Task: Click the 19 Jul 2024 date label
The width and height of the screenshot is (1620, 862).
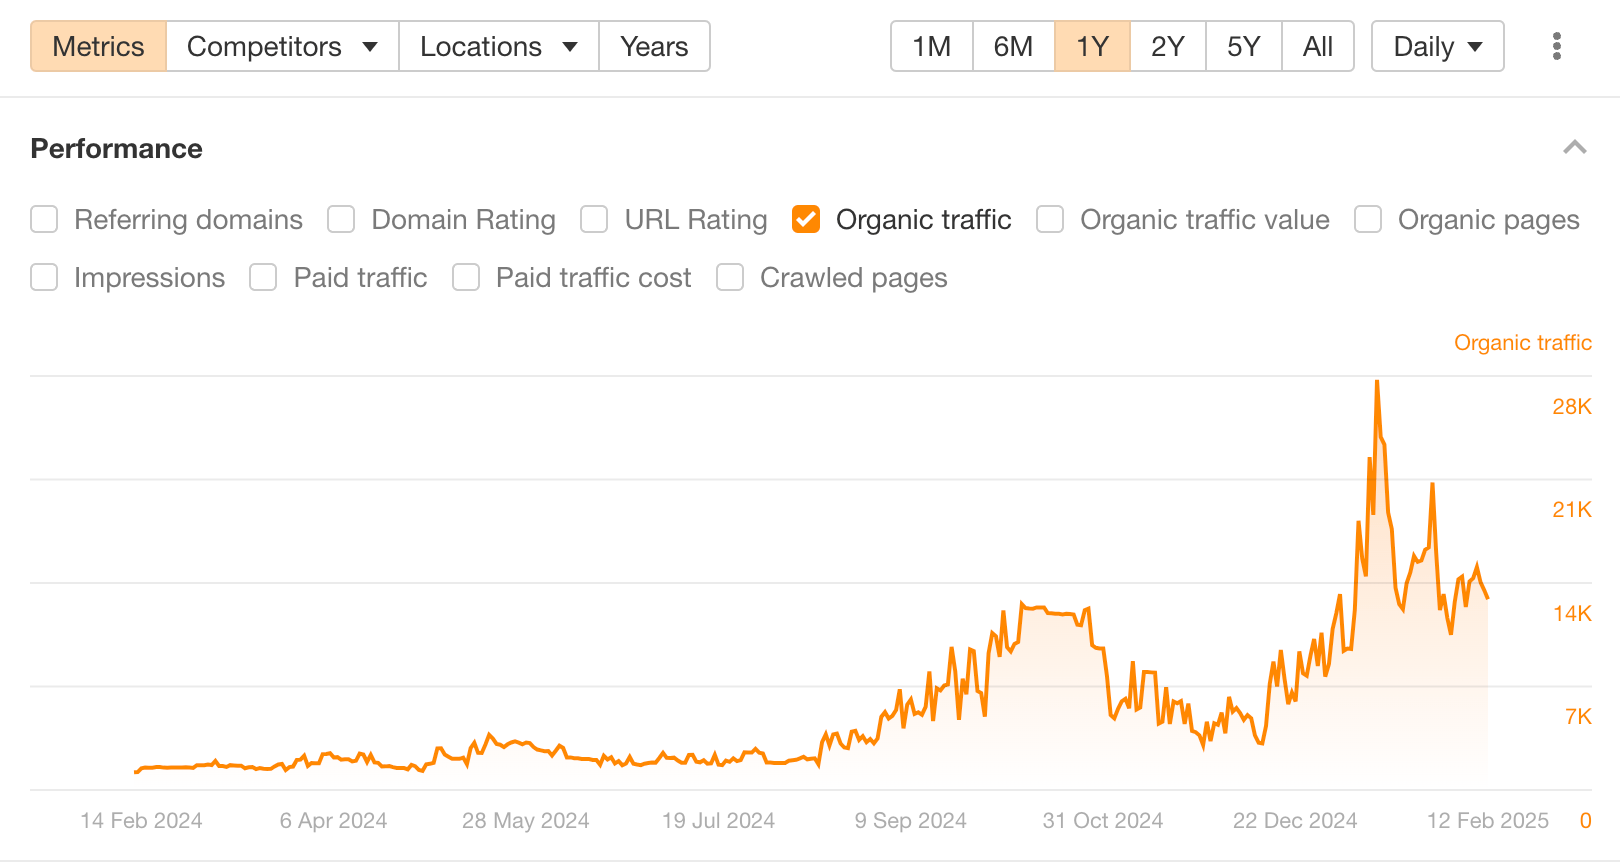Action: click(718, 821)
